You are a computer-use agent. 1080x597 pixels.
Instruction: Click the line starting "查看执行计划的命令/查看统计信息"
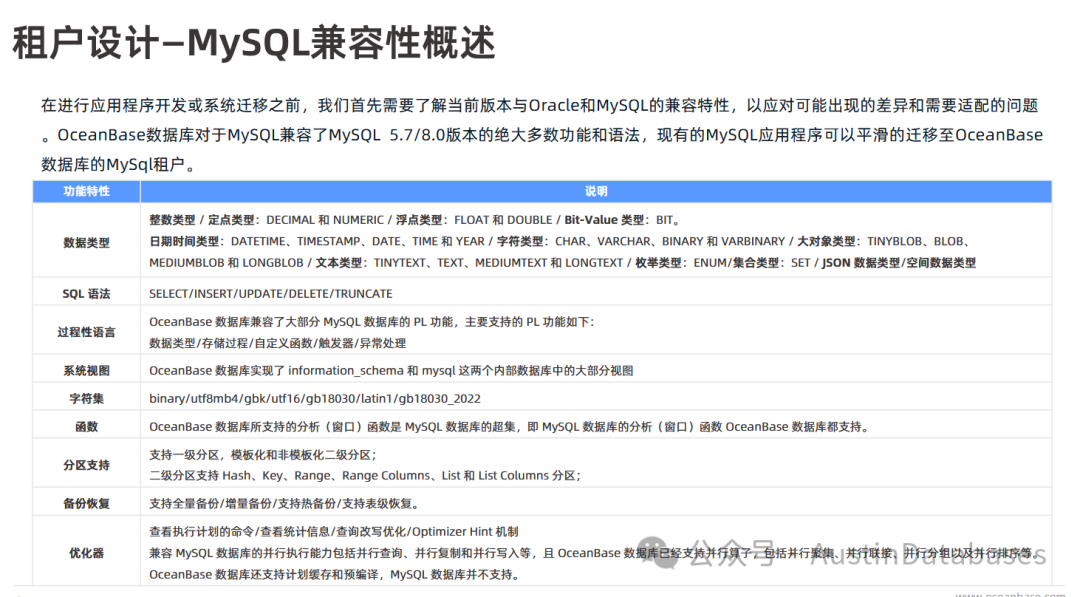(x=334, y=532)
